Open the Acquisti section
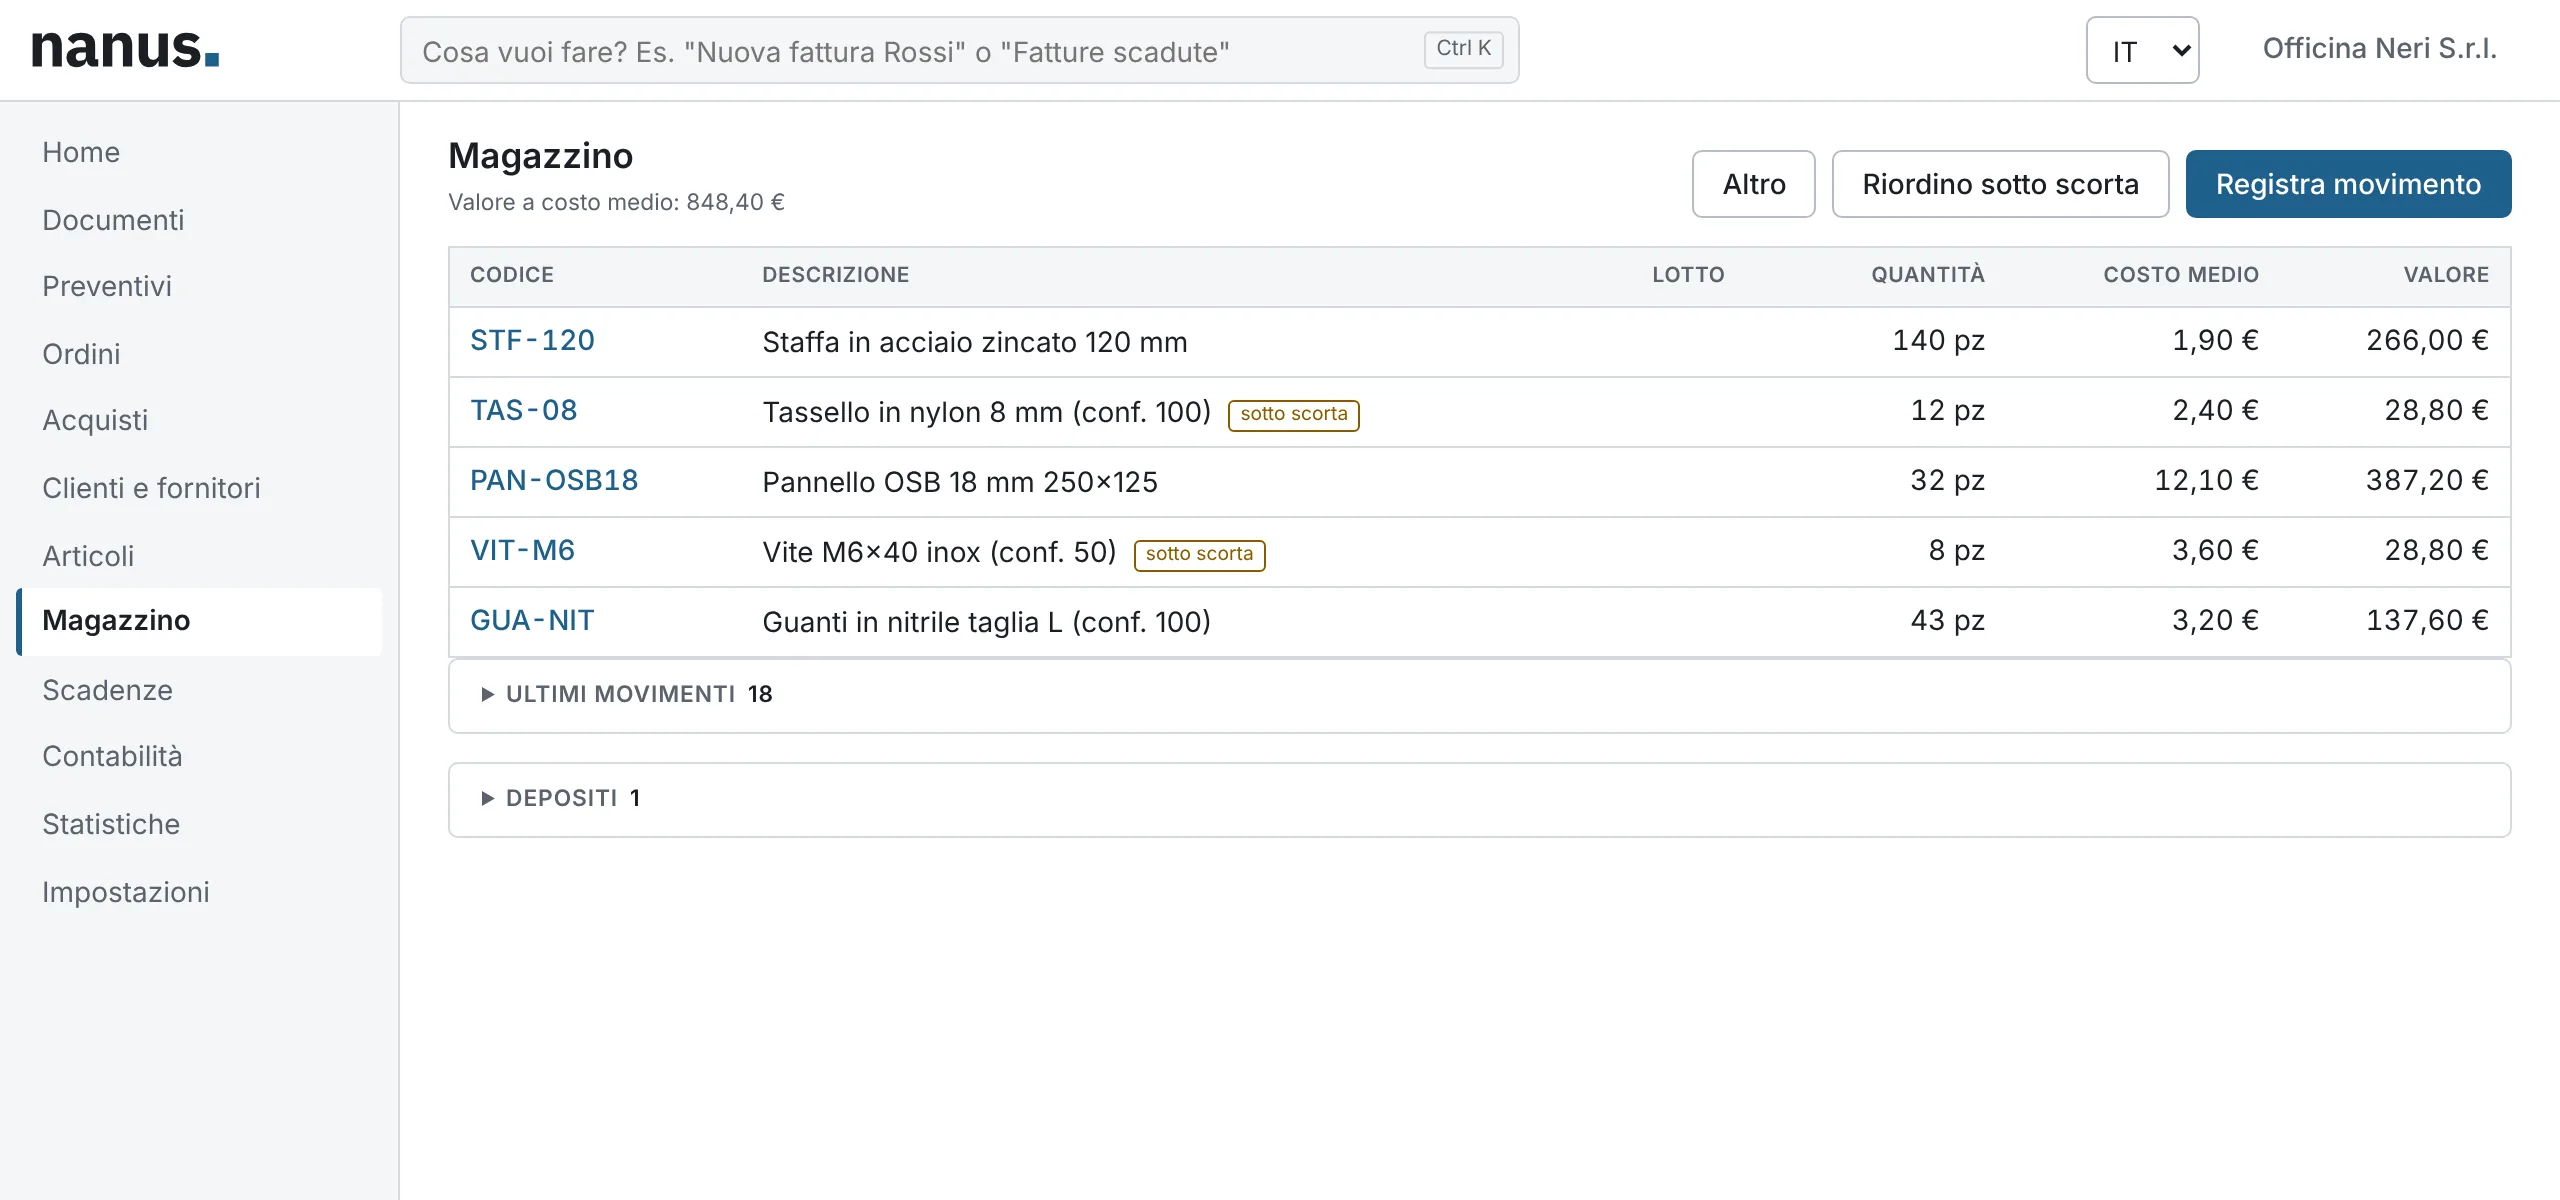Image resolution: width=2560 pixels, height=1200 pixels. (x=199, y=420)
